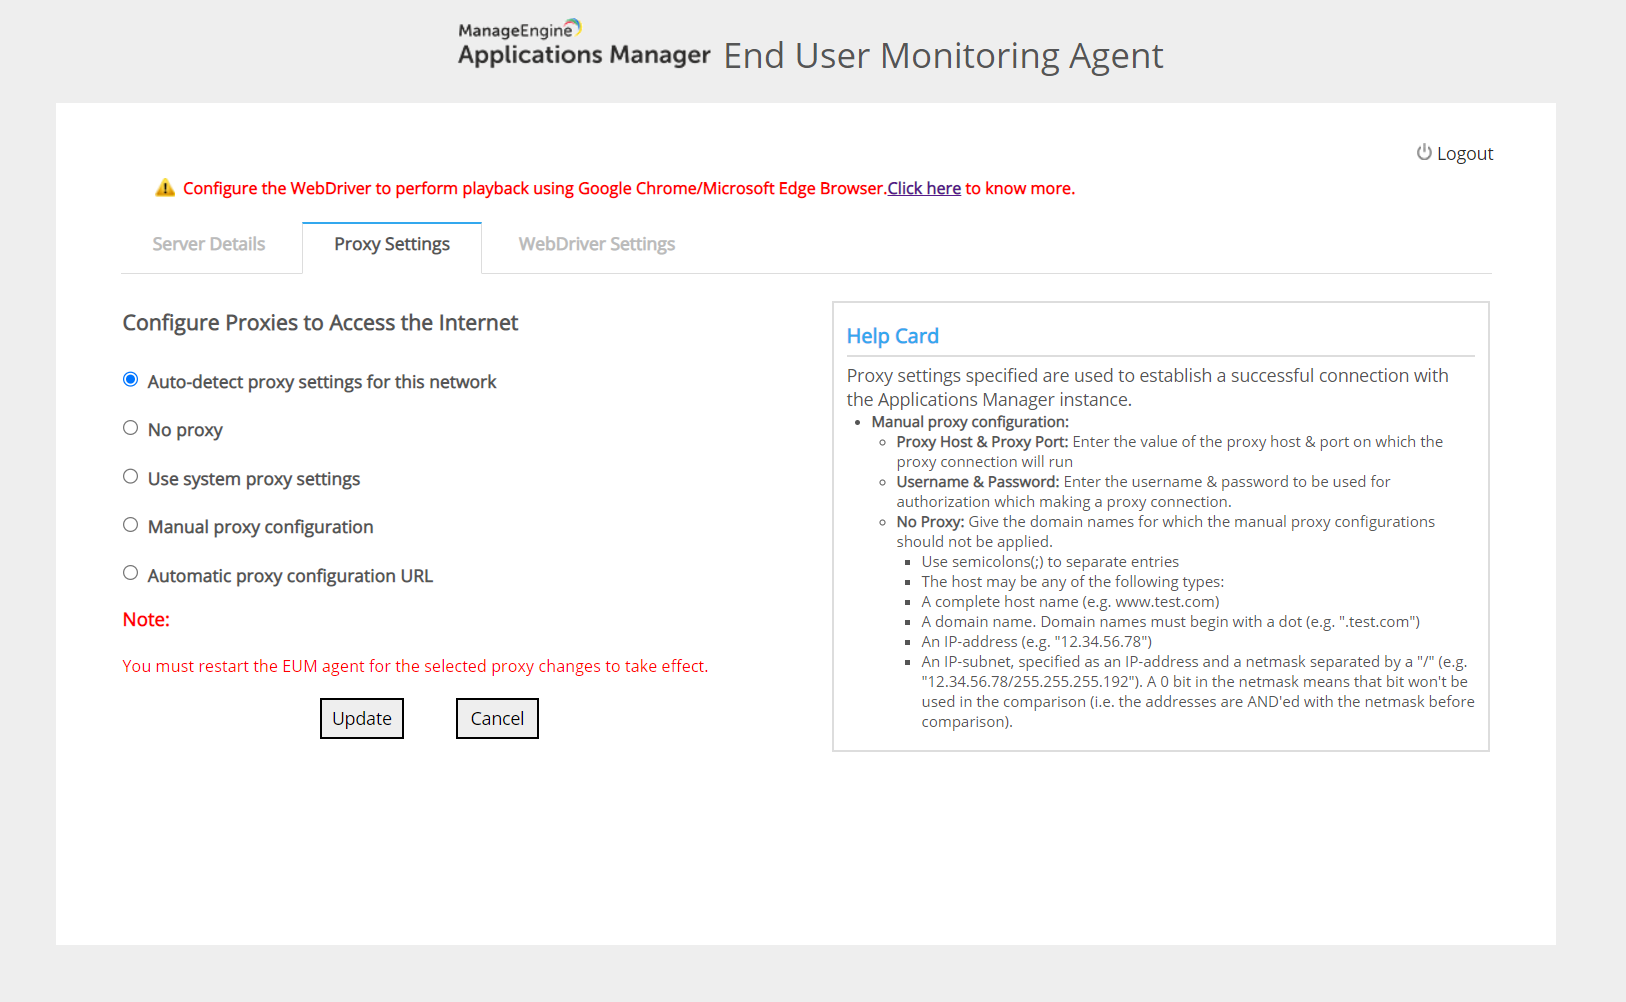Screen dimensions: 1626x1002
Task: Pick Automatic proxy configuration URL option
Action: [131, 573]
